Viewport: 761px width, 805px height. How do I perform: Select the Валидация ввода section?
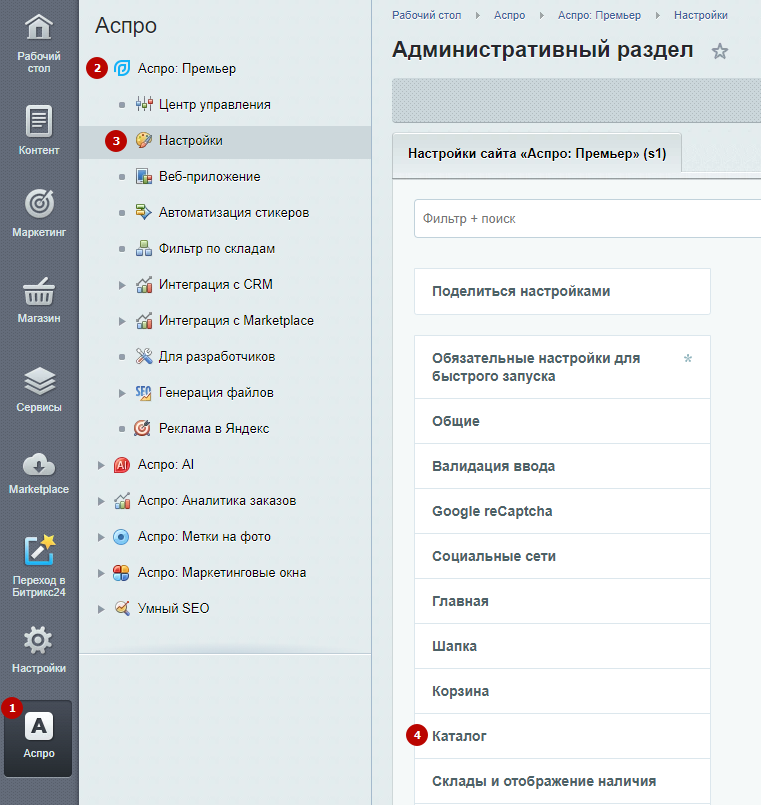[562, 466]
